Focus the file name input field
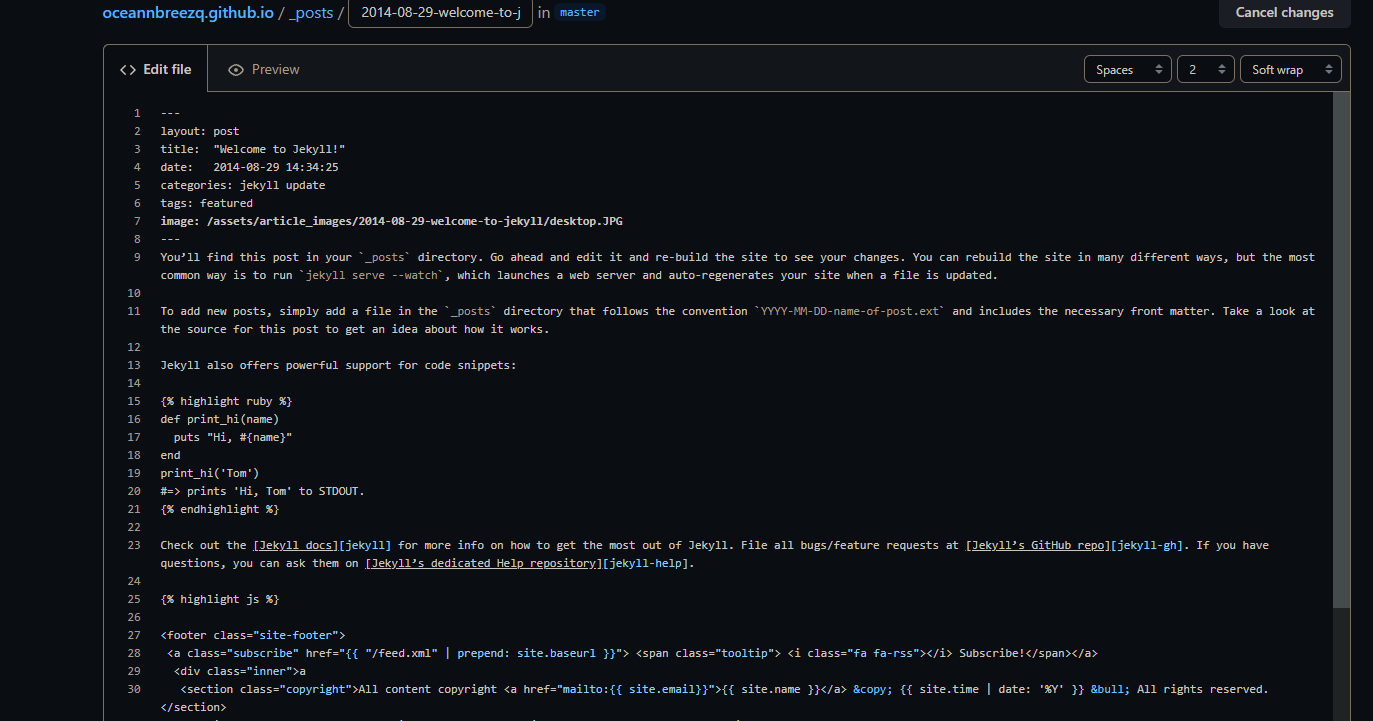 pyautogui.click(x=440, y=13)
